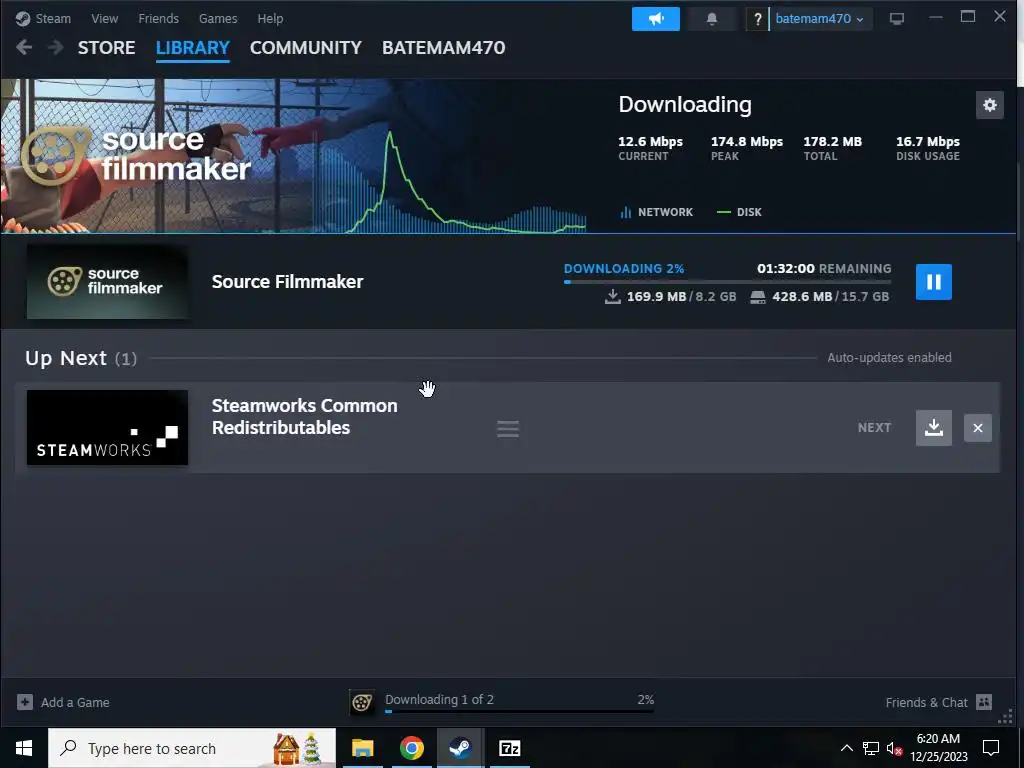Start Steamworks Common Redistributables download now
1024x768 pixels.
(933, 428)
